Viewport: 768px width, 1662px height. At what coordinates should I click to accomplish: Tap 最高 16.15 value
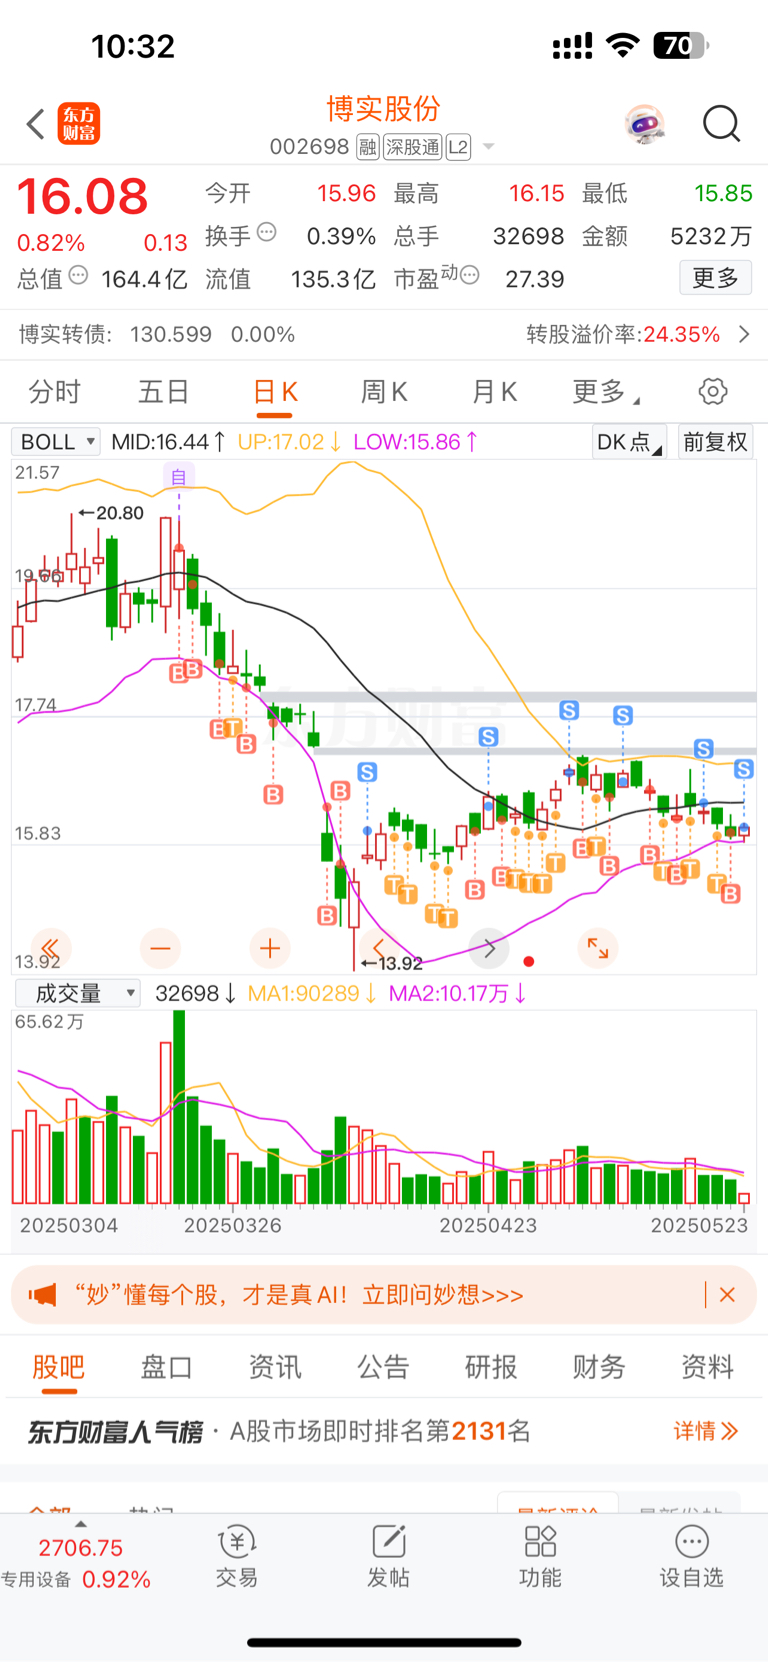pos(536,193)
